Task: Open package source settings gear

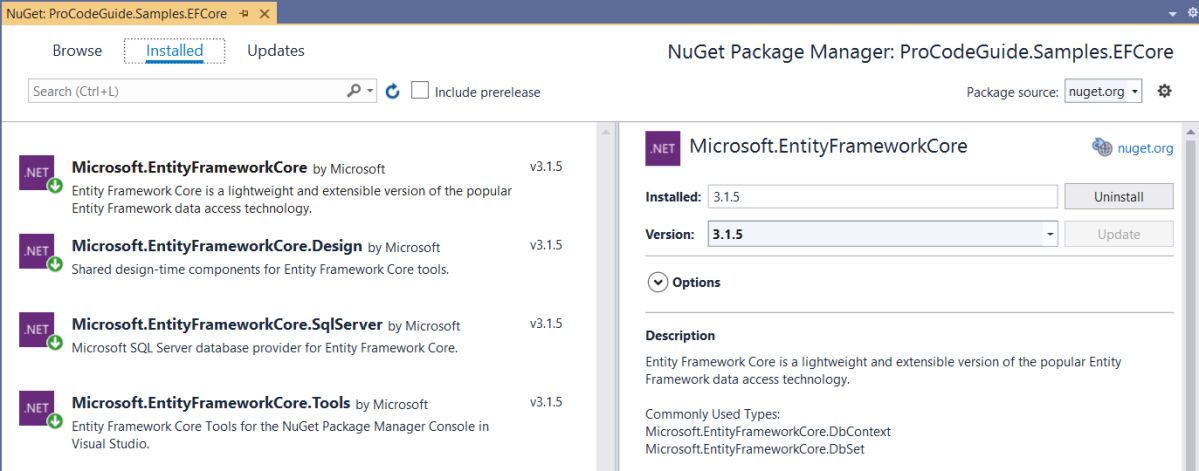Action: pyautogui.click(x=1164, y=91)
